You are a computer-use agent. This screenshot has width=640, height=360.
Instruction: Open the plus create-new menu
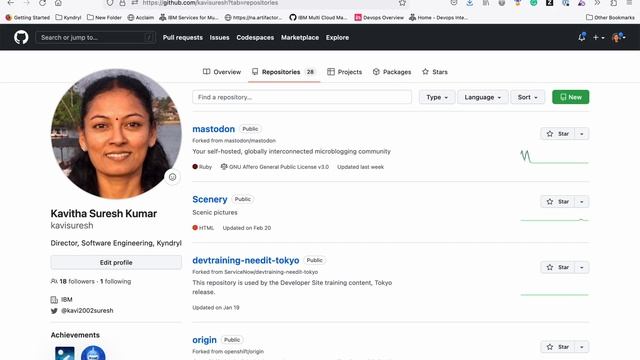tap(598, 38)
